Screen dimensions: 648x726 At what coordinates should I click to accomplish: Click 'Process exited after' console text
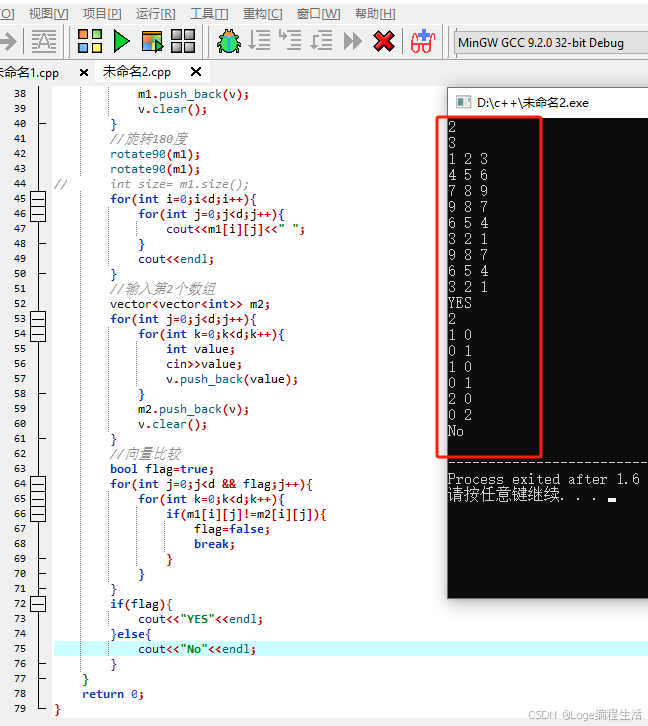[527, 479]
